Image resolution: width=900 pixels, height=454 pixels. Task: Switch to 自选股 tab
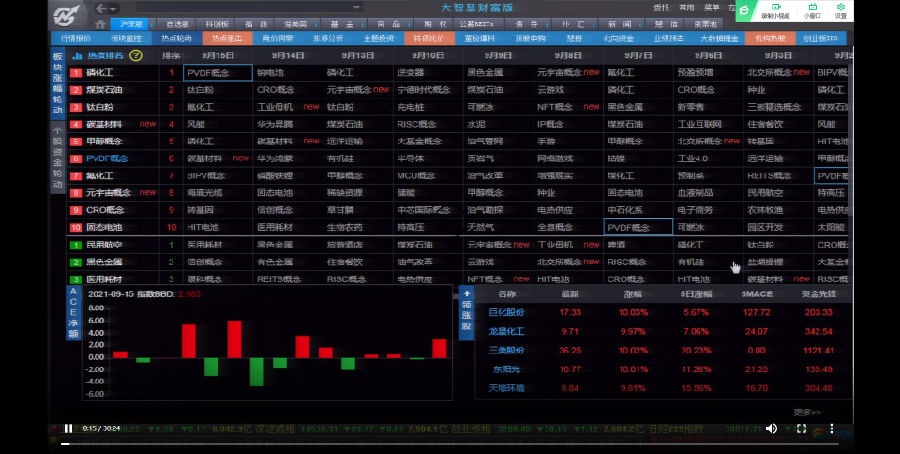pyautogui.click(x=177, y=24)
